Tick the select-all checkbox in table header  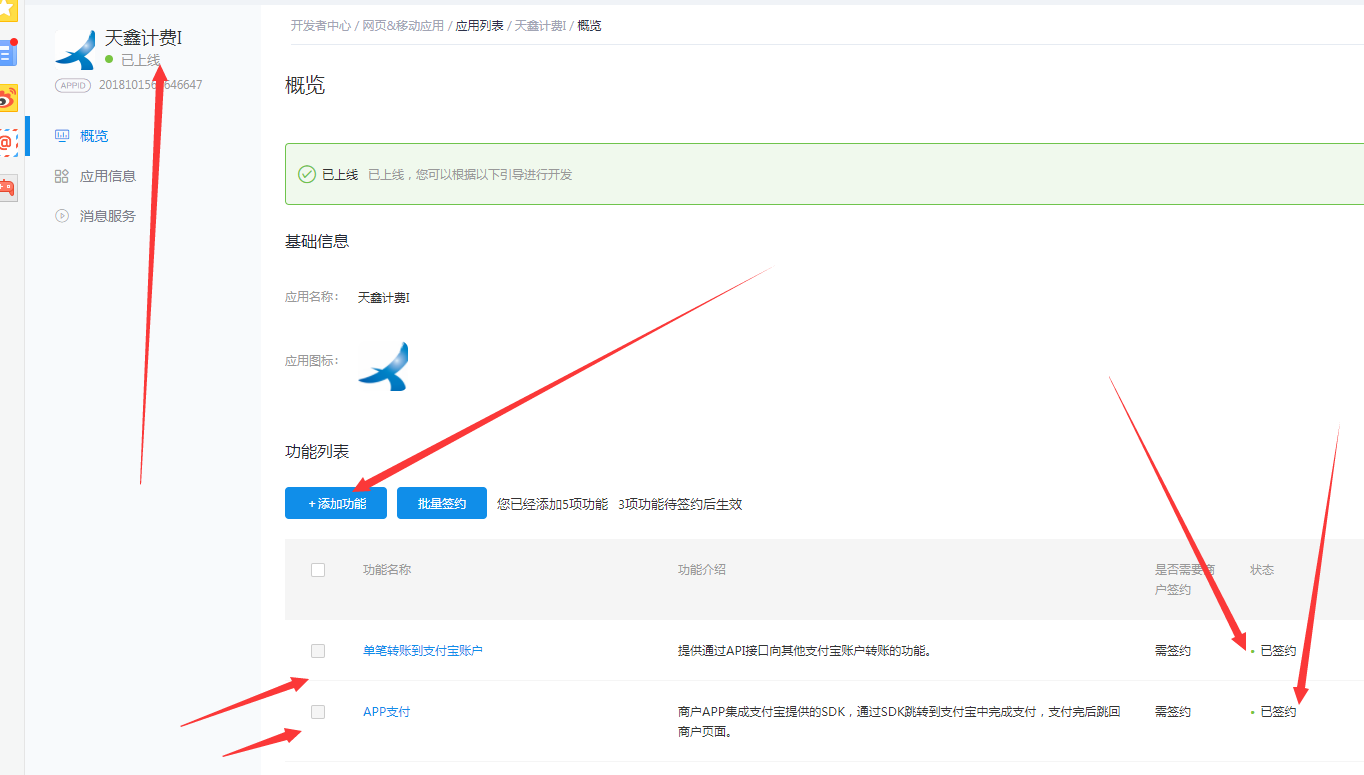(318, 570)
